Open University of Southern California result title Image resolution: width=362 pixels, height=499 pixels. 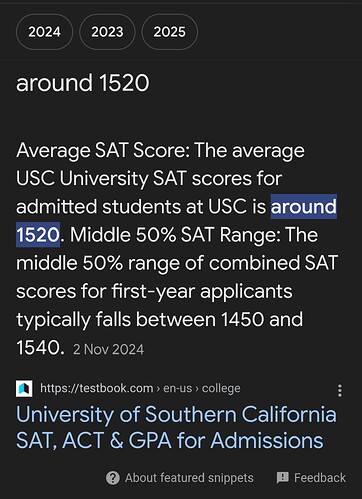click(176, 414)
